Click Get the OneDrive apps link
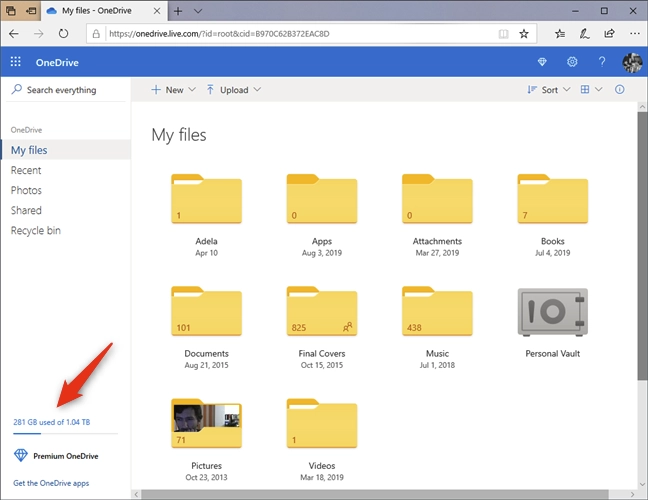Screen dimensions: 648x500 click(51, 483)
